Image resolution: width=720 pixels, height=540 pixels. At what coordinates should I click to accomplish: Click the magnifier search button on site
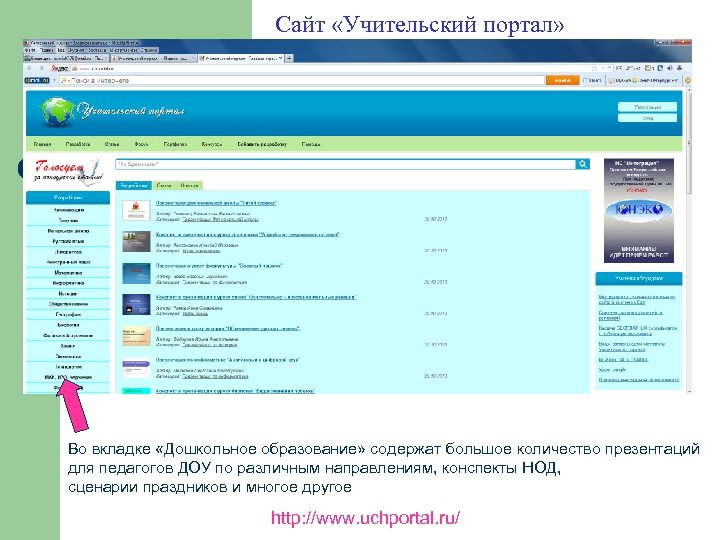[x=583, y=164]
